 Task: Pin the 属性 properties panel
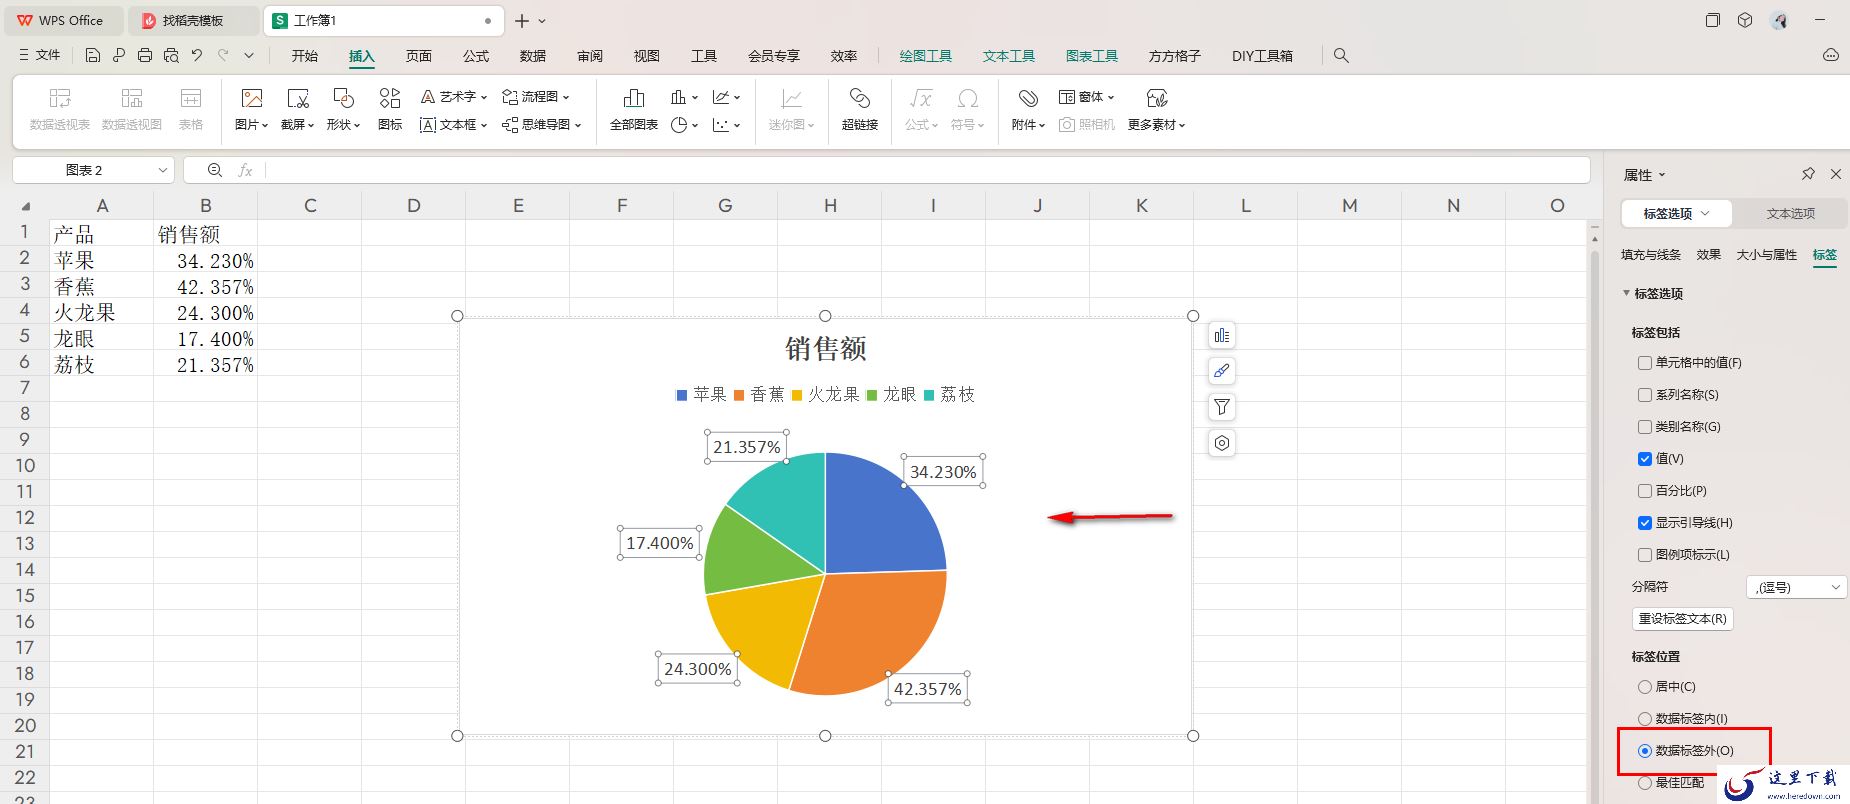1808,174
